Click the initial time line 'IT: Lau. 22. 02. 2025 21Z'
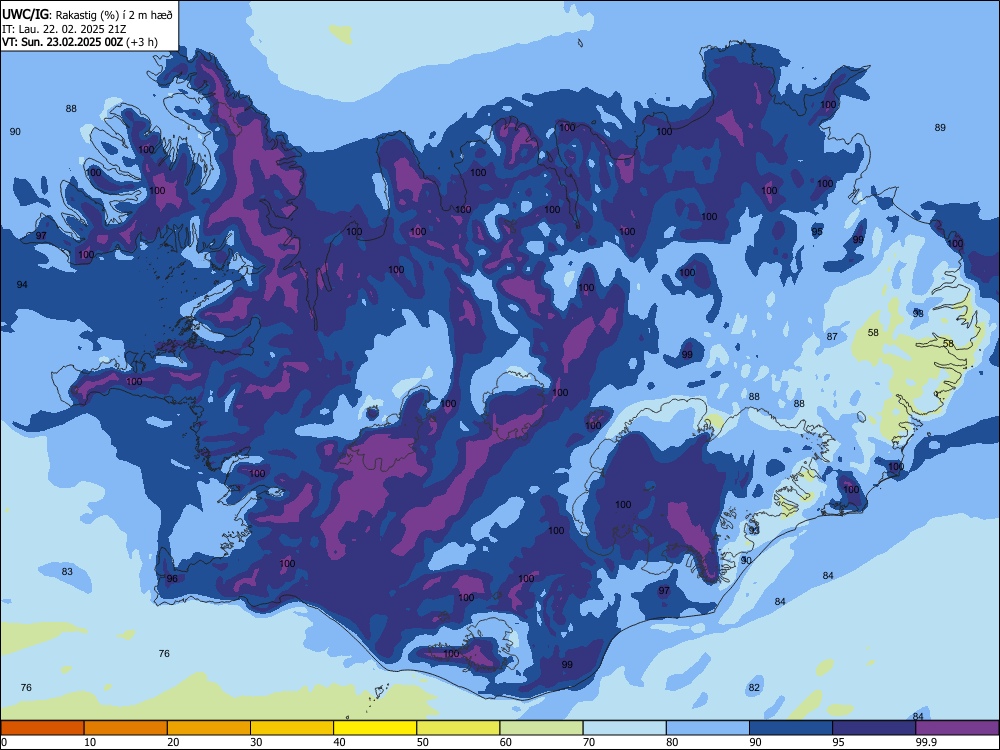1000x750 pixels. (64, 29)
